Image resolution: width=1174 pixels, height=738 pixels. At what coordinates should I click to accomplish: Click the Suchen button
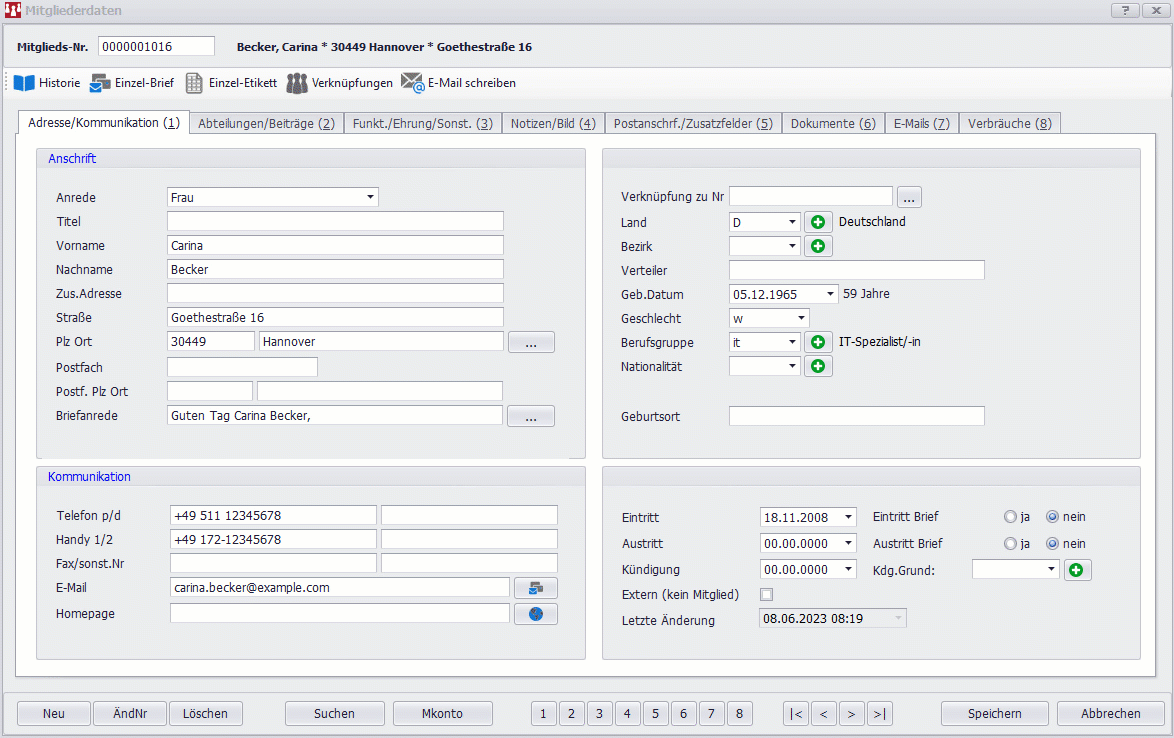(334, 713)
